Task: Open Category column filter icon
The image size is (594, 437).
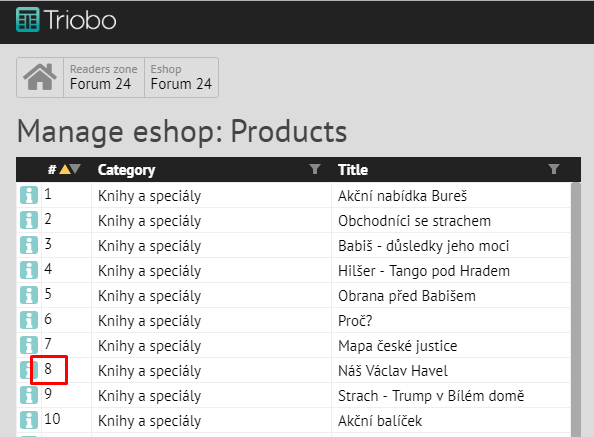Action: (x=315, y=169)
